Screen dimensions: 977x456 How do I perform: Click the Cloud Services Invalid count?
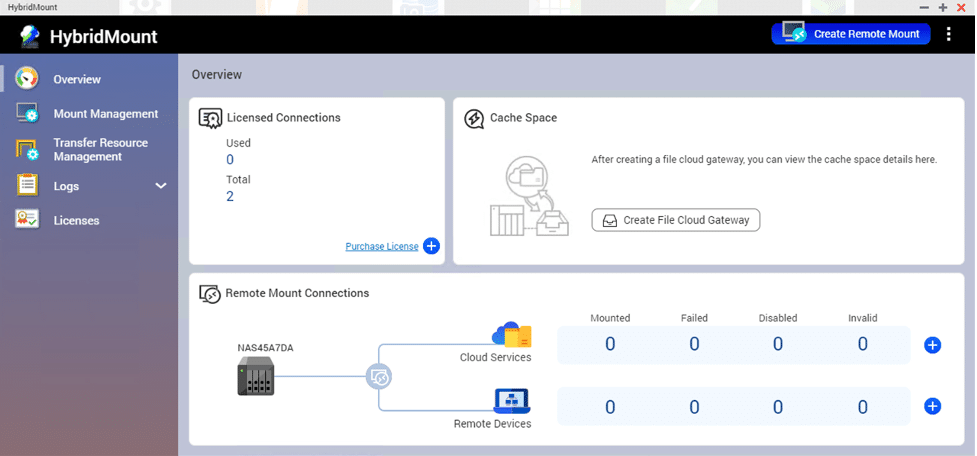coord(862,344)
